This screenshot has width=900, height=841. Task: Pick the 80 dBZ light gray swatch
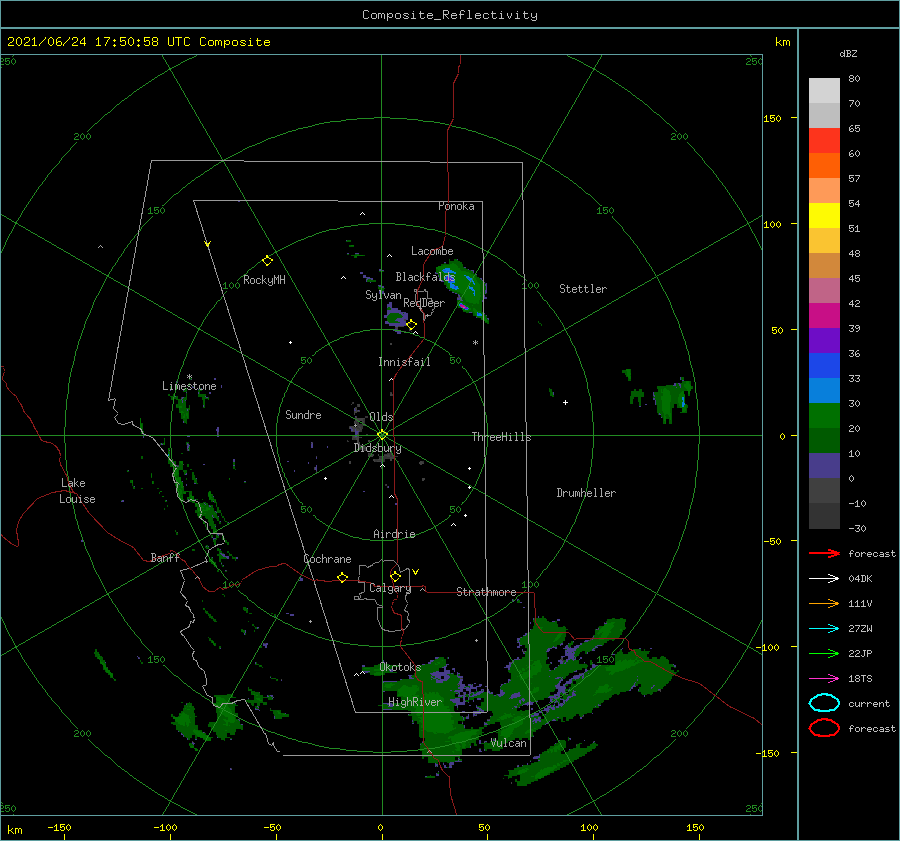[824, 90]
